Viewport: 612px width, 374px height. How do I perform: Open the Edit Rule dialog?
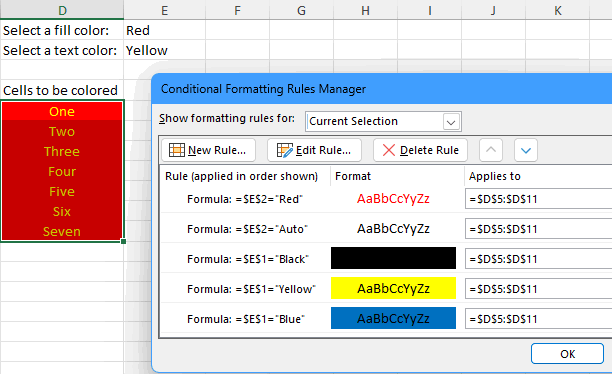click(314, 150)
